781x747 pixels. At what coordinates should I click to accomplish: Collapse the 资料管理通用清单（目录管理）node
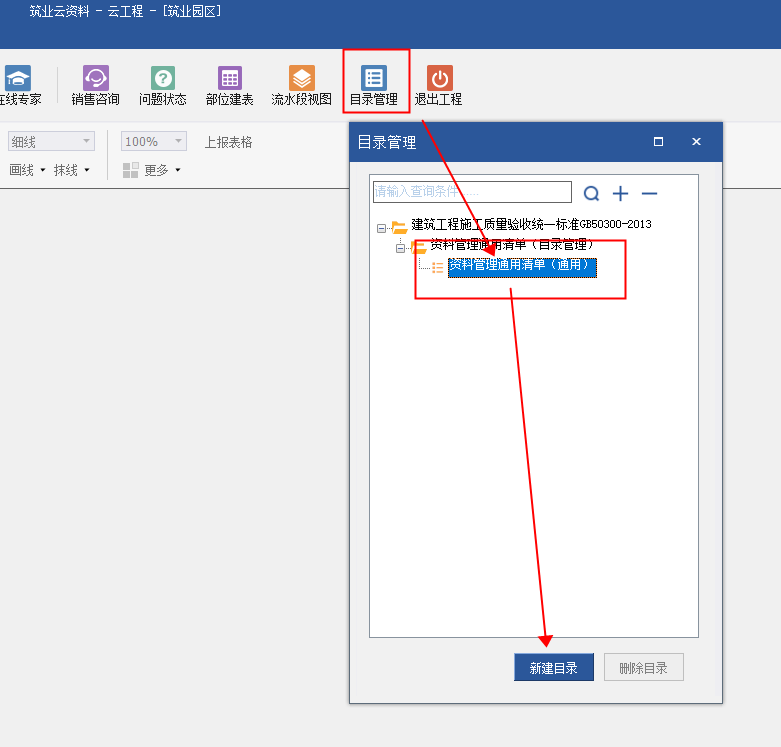(400, 248)
